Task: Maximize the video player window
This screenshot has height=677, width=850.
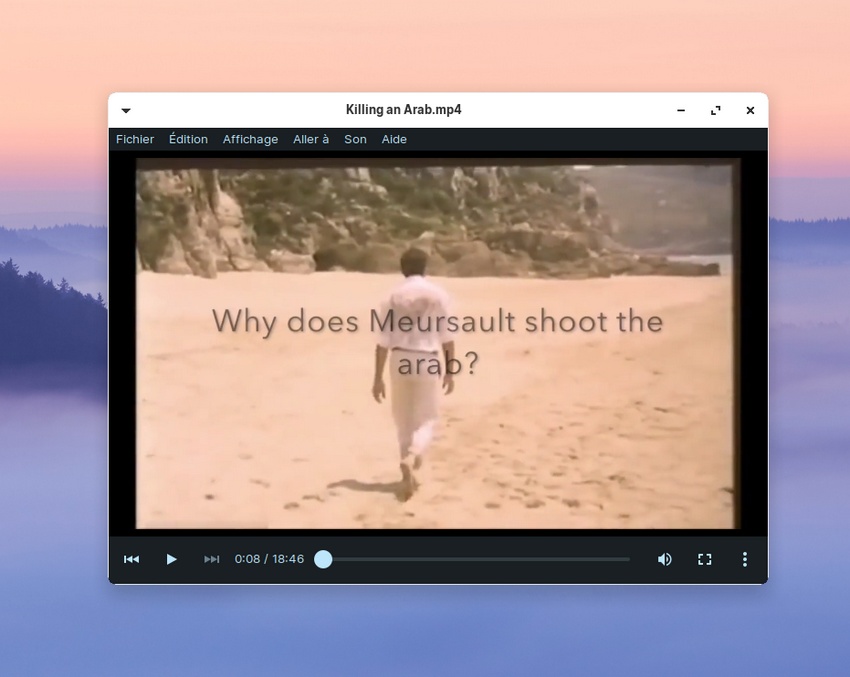Action: tap(715, 110)
